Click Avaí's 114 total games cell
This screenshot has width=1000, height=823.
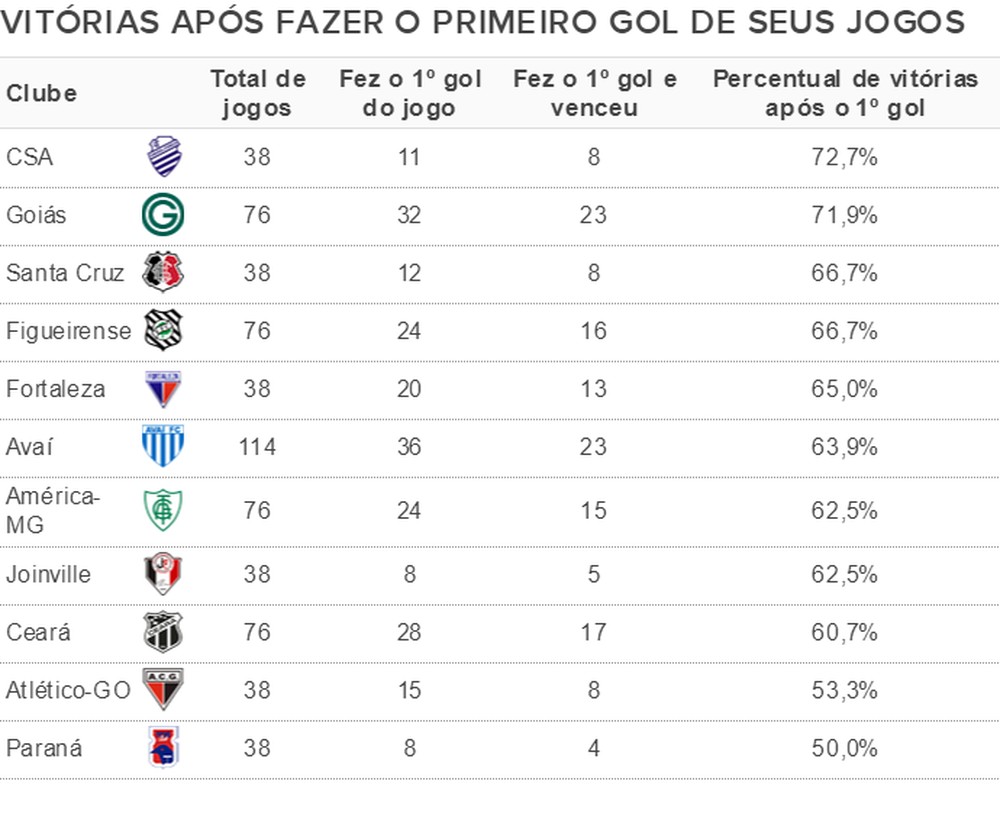click(257, 446)
